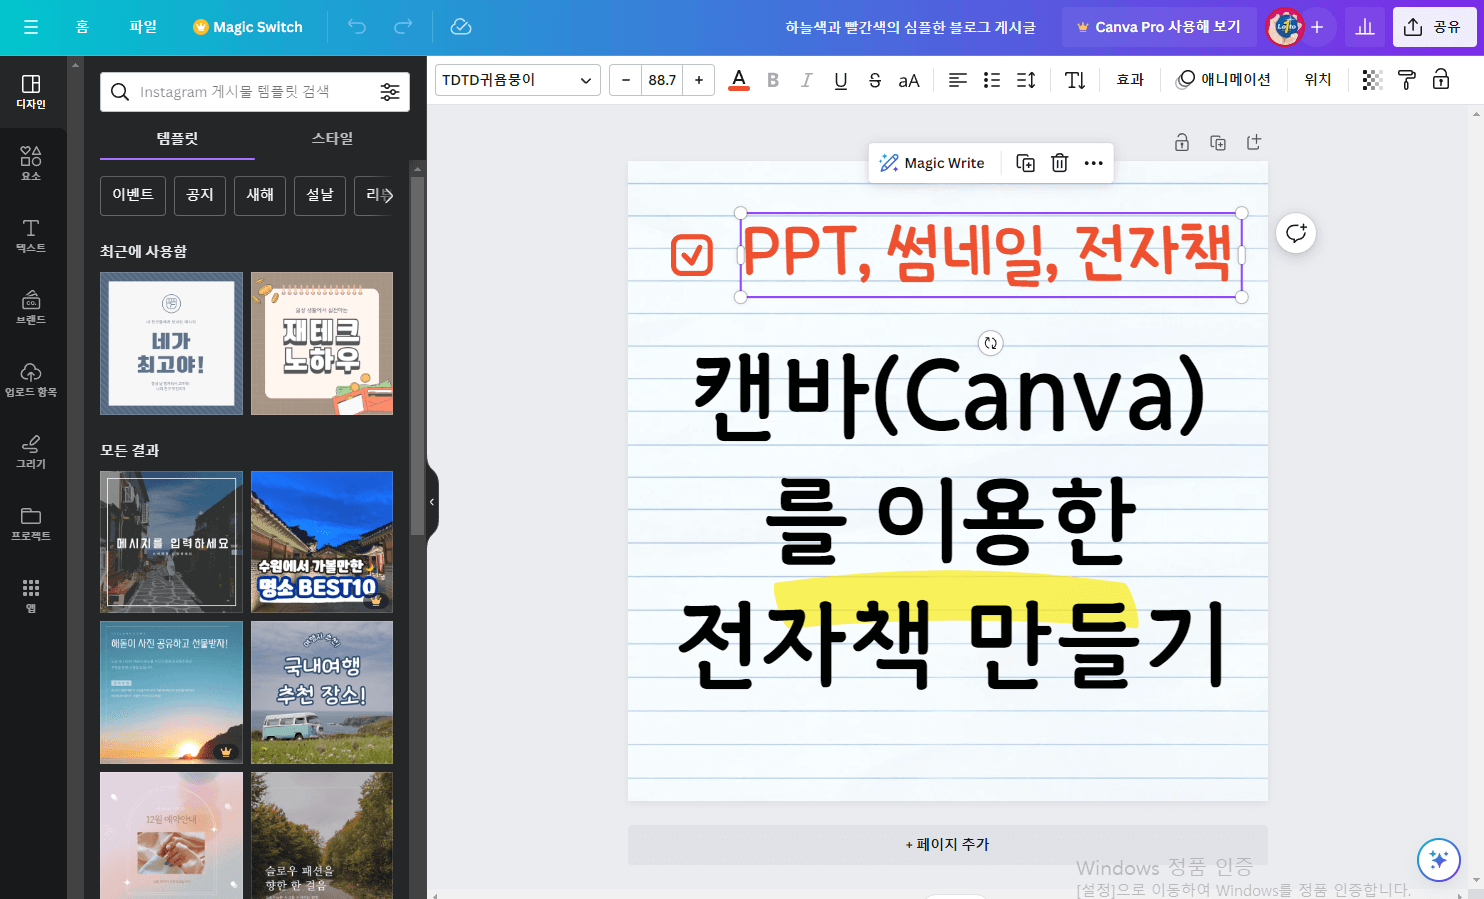The width and height of the screenshot is (1484, 899).
Task: Duplicate the selected text element
Action: point(1024,162)
